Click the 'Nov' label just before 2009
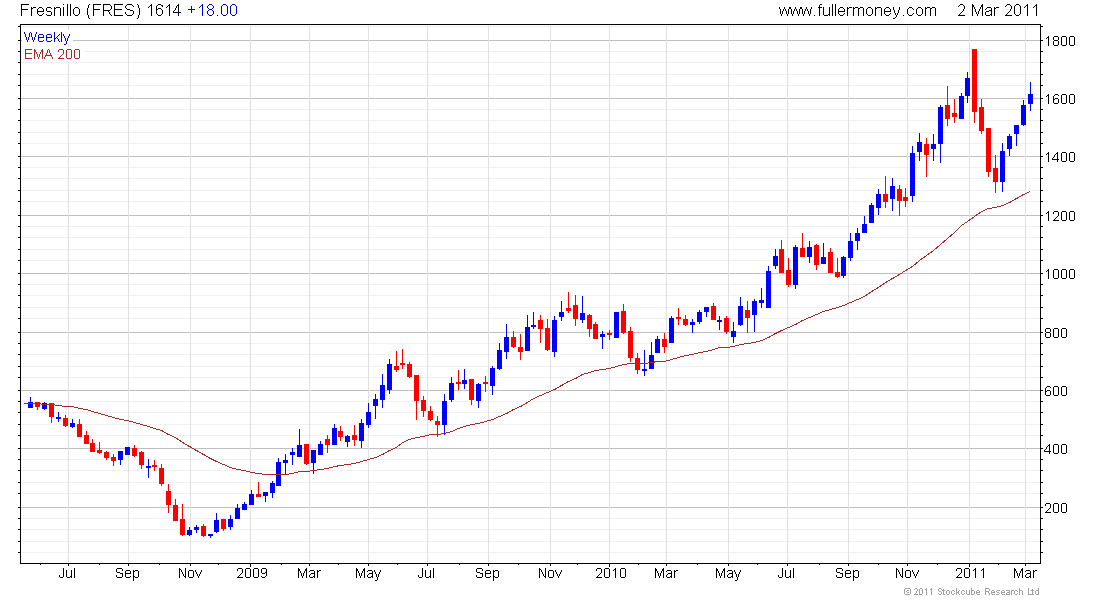This screenshot has width=1100, height=600. [x=189, y=573]
